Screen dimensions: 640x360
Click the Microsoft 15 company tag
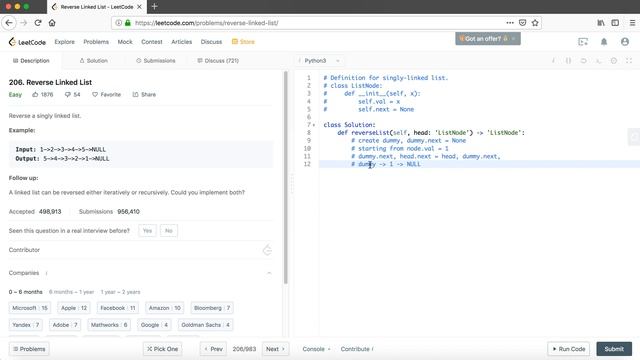(30, 308)
